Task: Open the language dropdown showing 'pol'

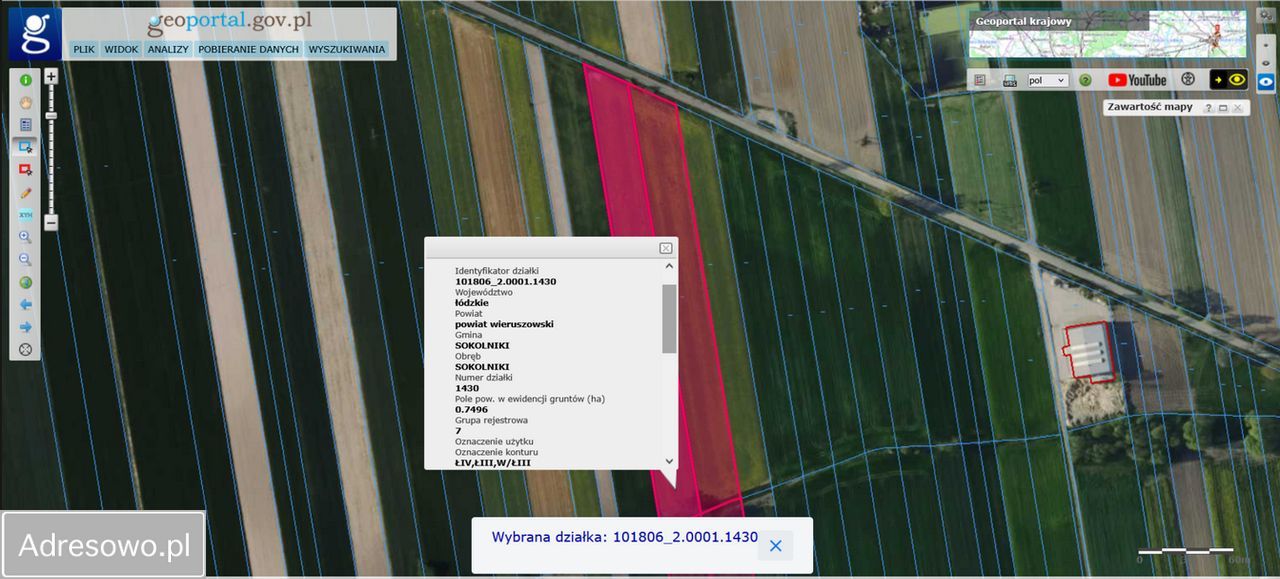Action: pyautogui.click(x=1048, y=80)
